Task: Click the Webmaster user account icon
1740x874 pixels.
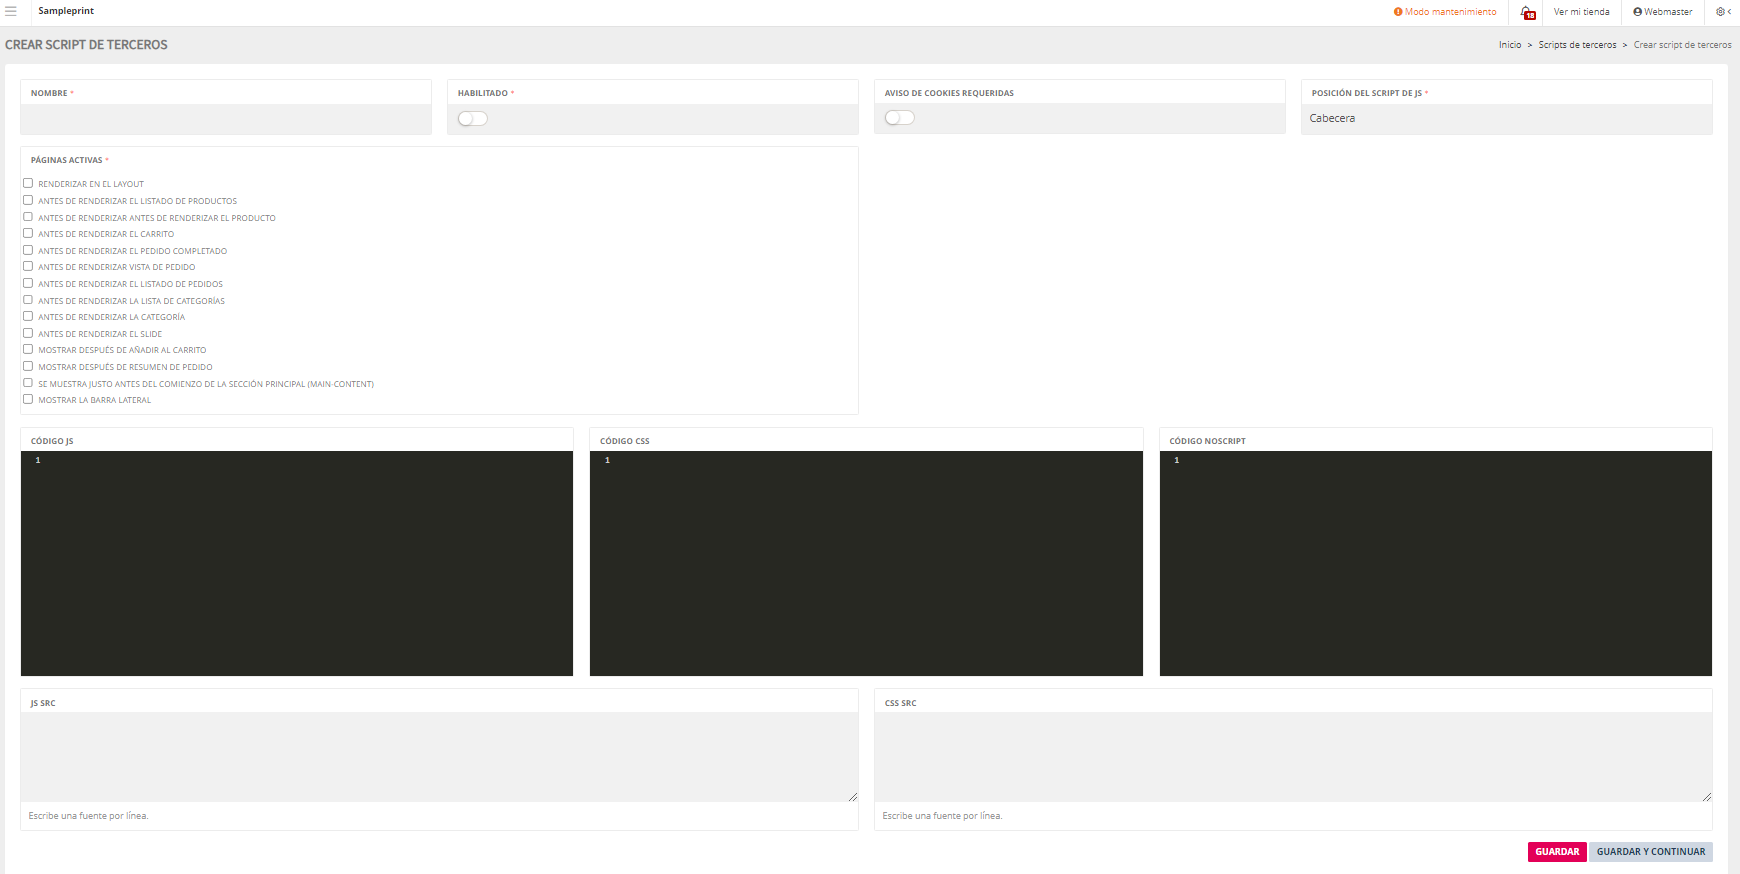Action: [1638, 12]
